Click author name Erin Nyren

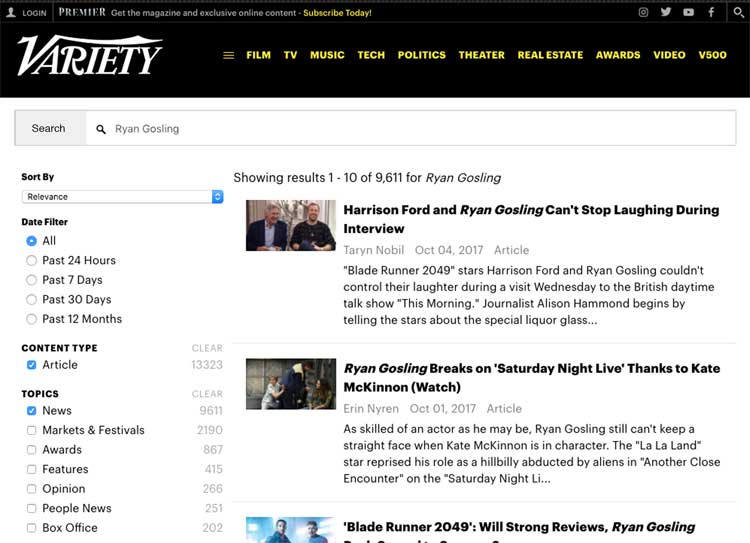pyautogui.click(x=371, y=409)
